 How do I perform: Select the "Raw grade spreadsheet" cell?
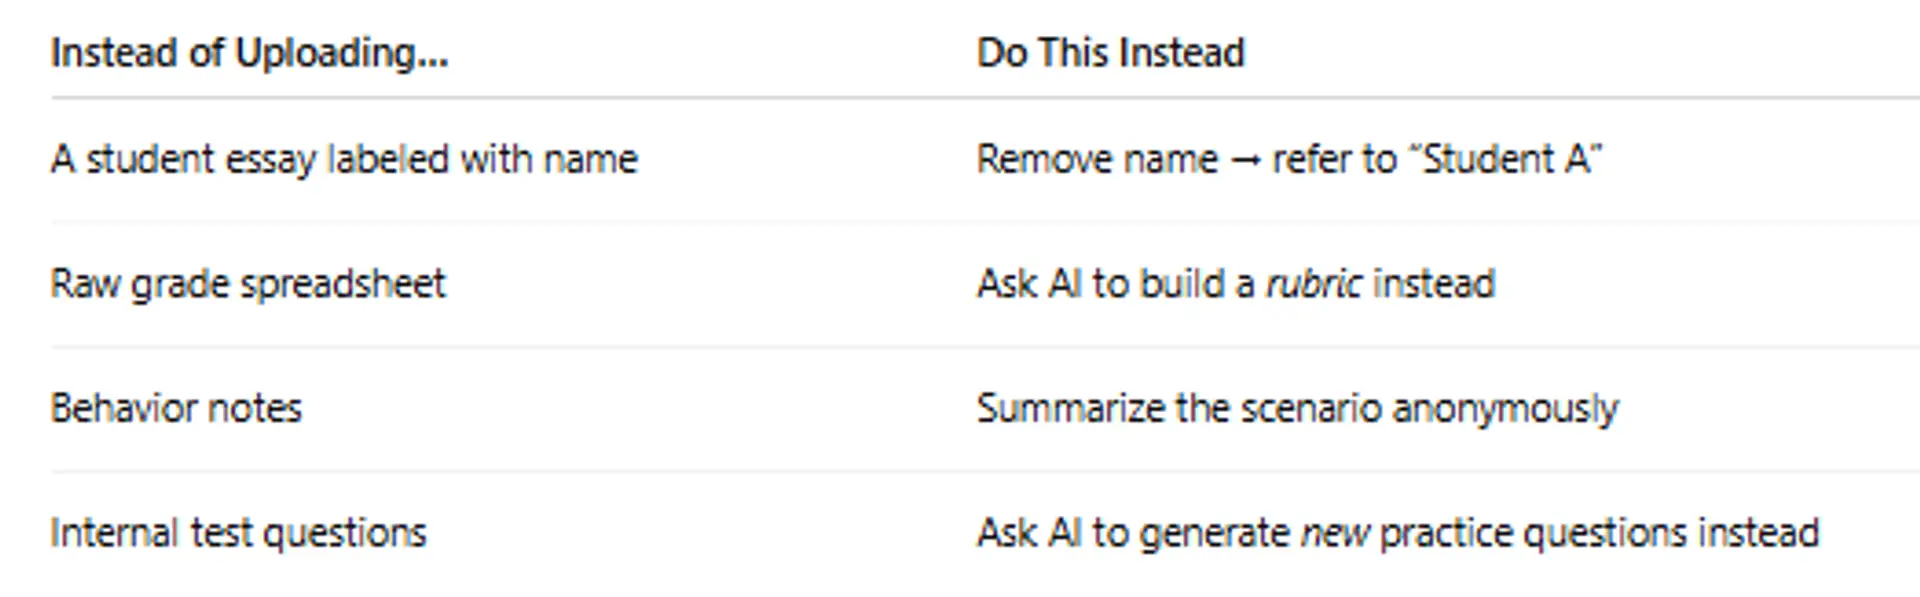[x=248, y=284]
